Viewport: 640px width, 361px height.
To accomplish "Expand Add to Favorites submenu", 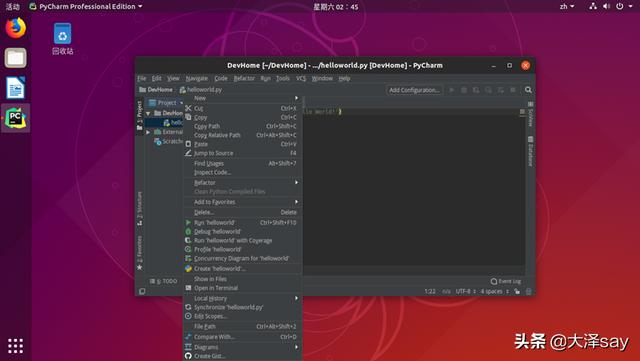I will pos(243,202).
